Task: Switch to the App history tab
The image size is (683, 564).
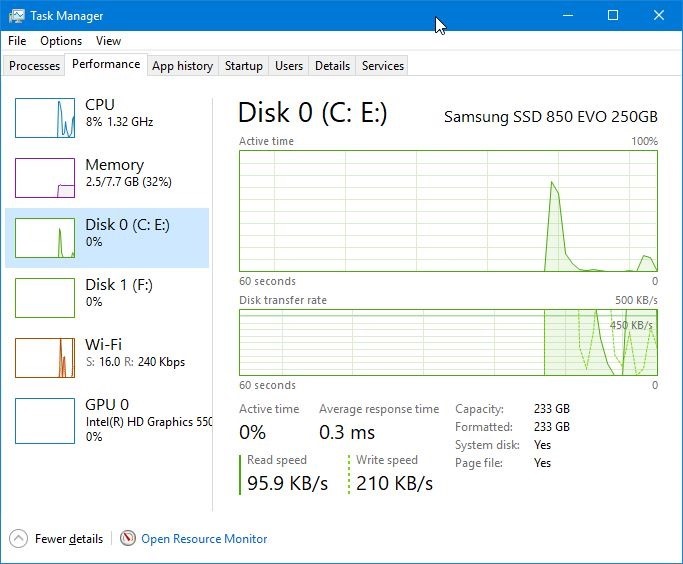Action: click(x=182, y=66)
